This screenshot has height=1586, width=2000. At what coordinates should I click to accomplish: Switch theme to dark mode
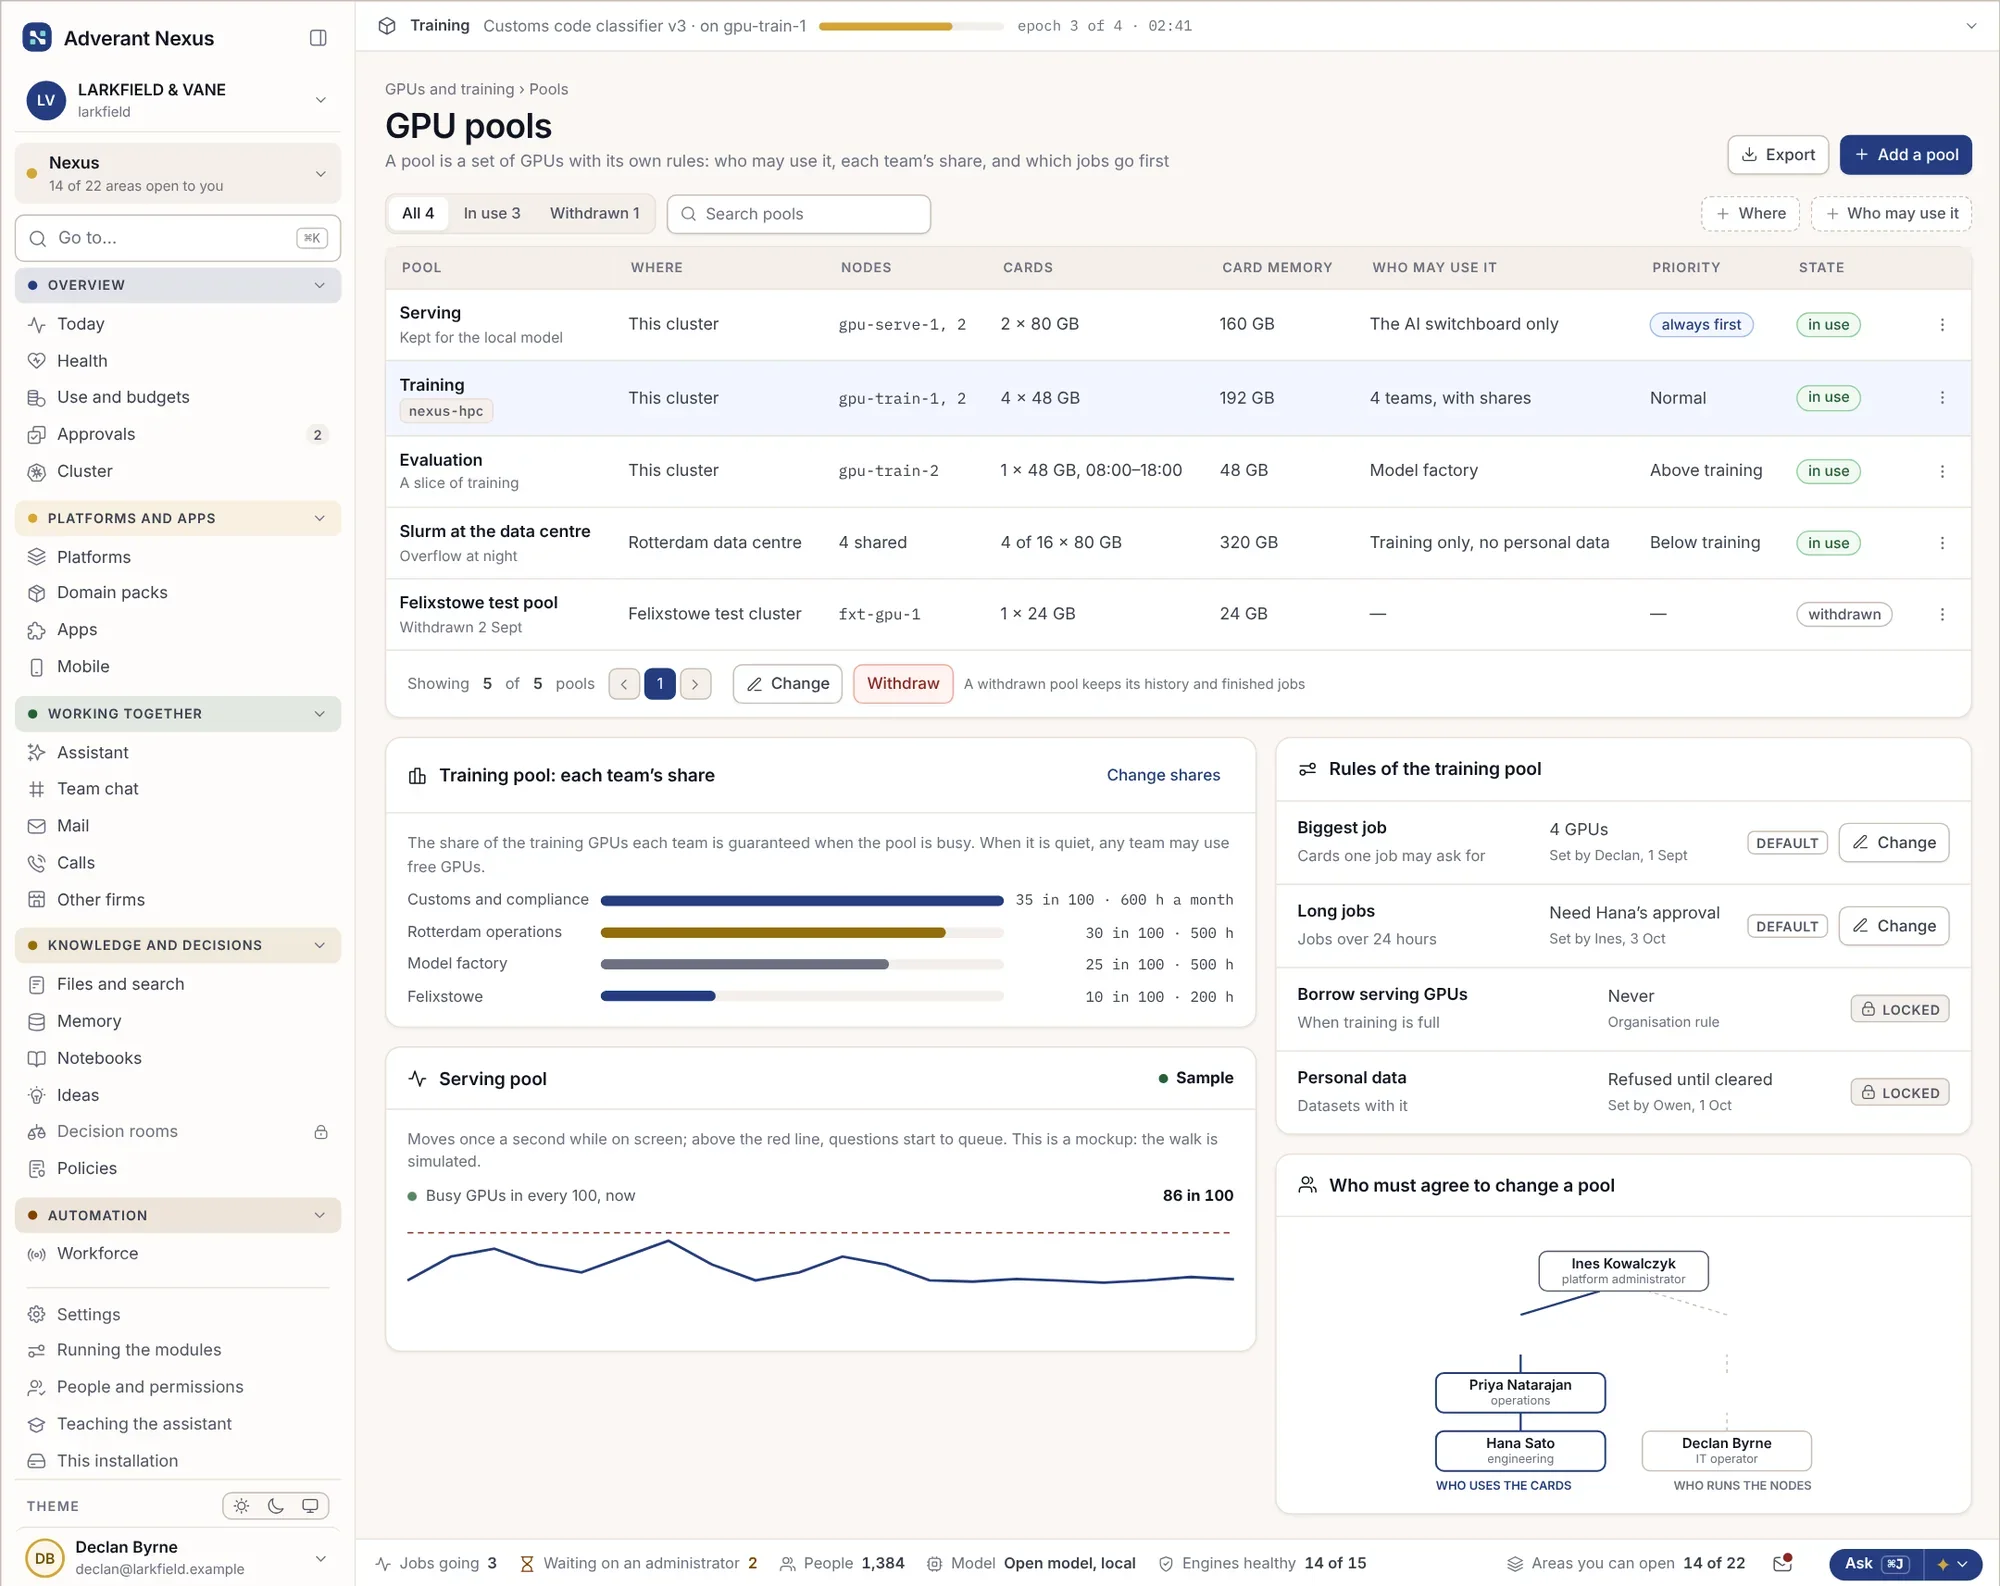(x=276, y=1506)
